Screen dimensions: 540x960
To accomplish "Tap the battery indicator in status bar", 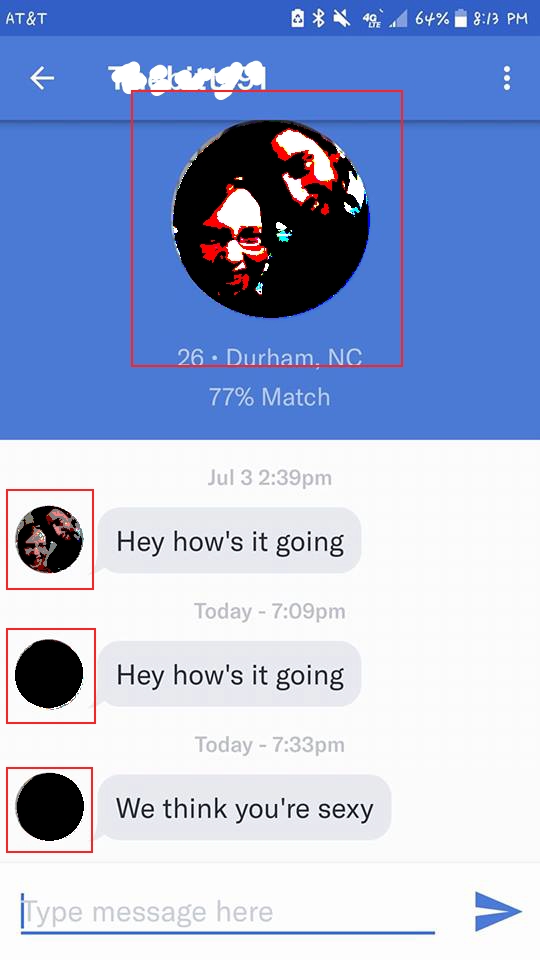I will tap(461, 18).
